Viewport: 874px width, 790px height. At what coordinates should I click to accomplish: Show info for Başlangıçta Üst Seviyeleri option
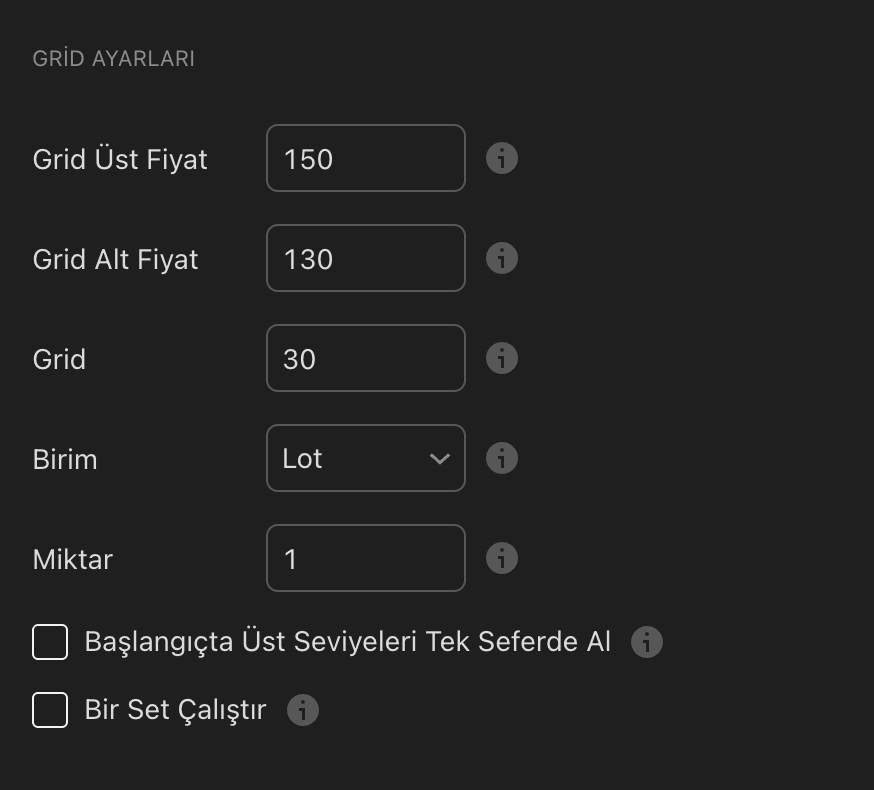[647, 642]
